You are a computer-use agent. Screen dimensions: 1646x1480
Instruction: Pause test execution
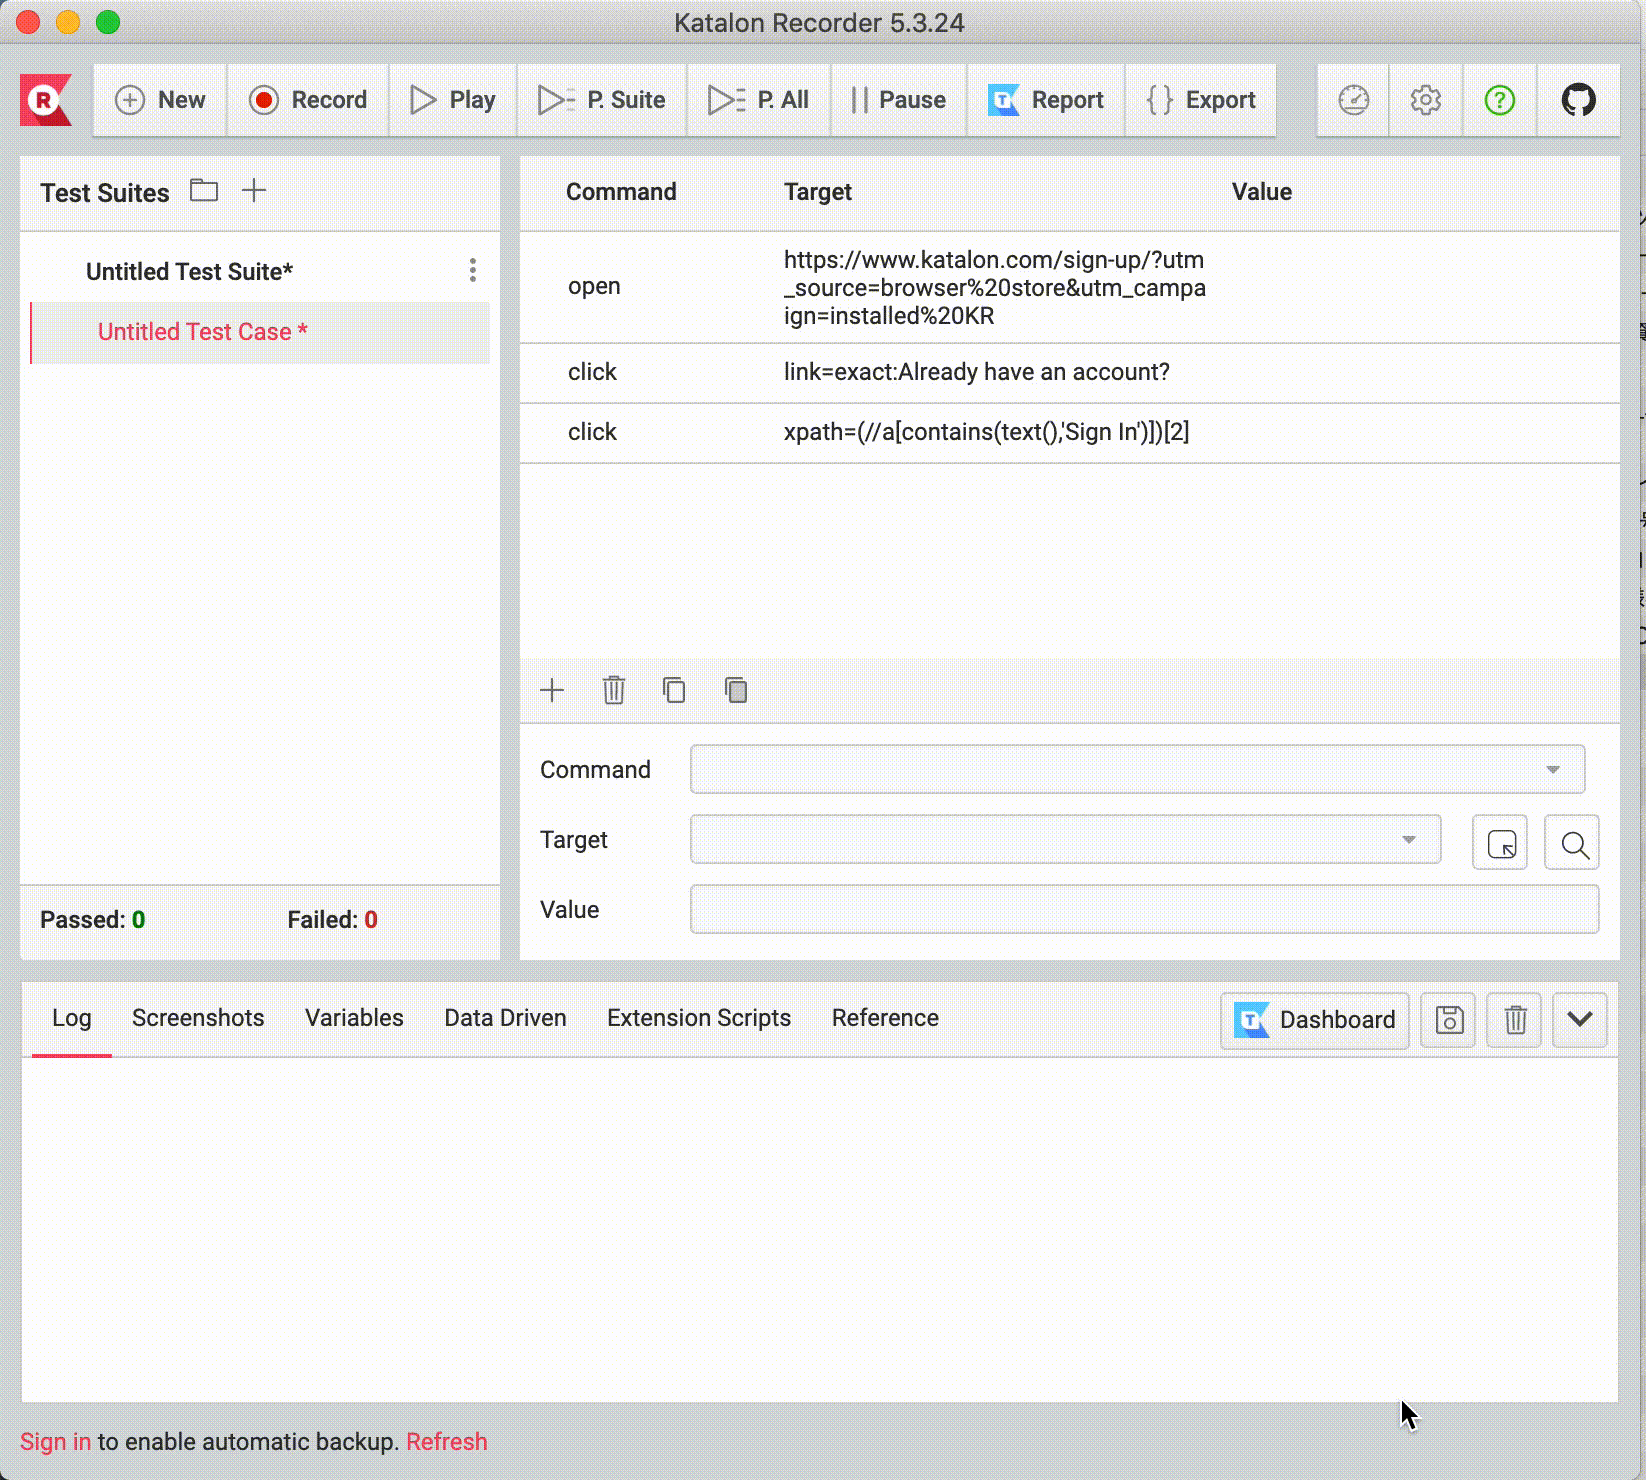click(x=898, y=100)
